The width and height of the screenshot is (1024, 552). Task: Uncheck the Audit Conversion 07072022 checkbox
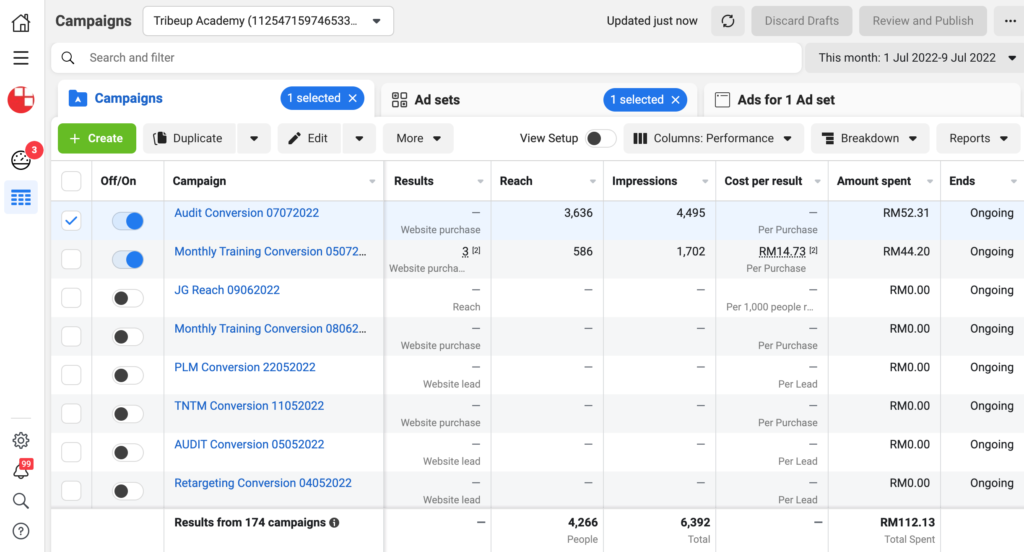71,221
